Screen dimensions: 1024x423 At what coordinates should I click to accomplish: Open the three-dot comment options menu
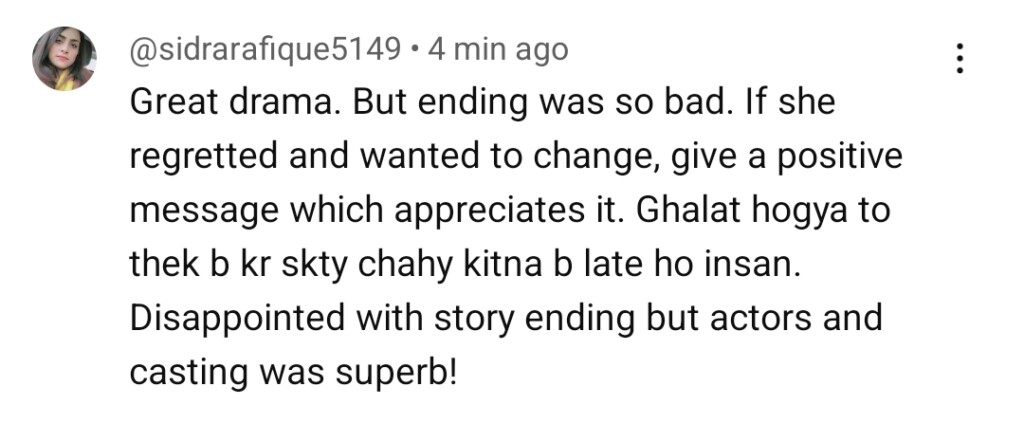[x=958, y=58]
